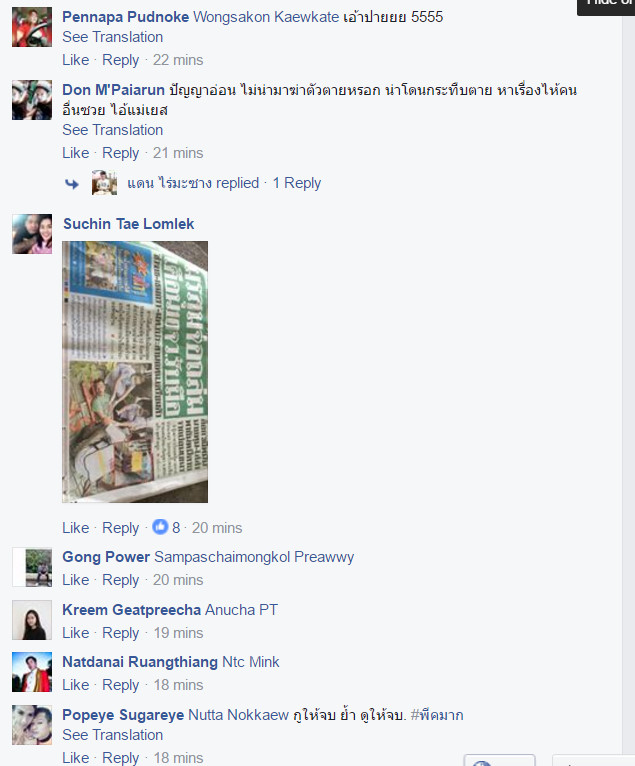The height and width of the screenshot is (766, 635).
Task: Like Suchin Tae Lomlek's newspaper photo comment
Action: click(76, 528)
